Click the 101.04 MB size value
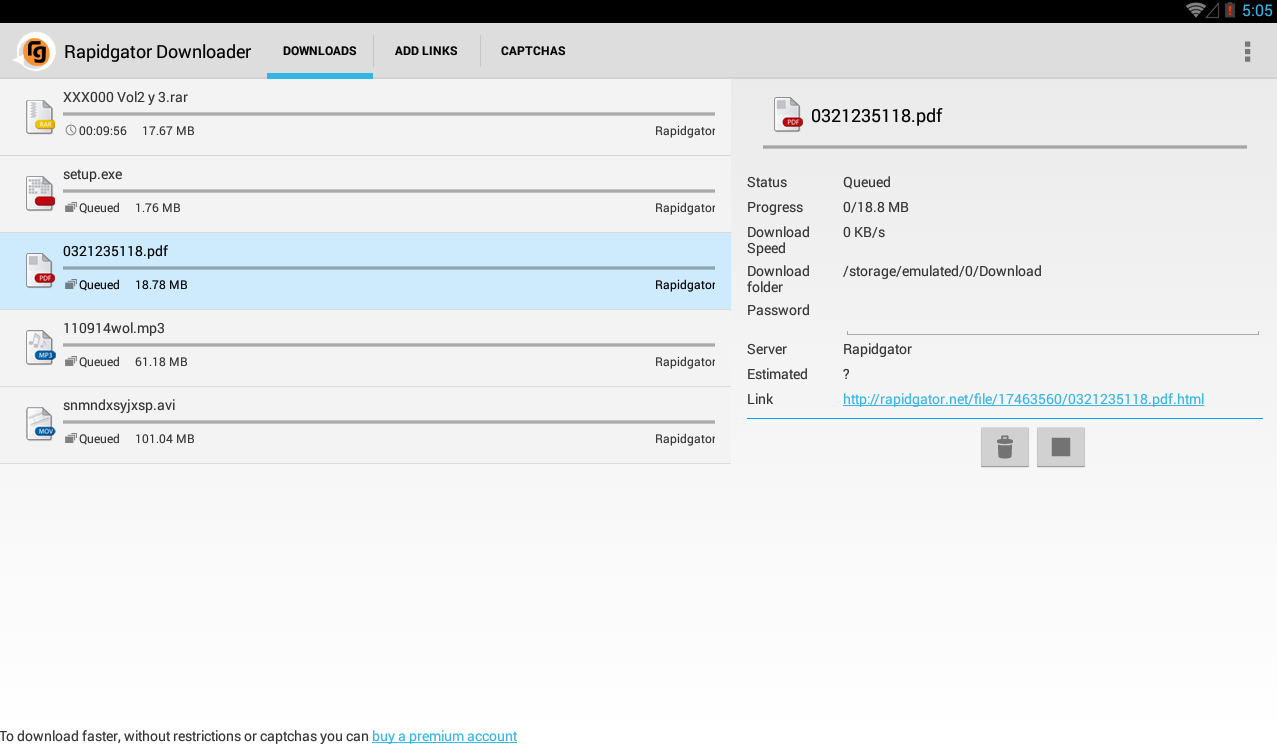Viewport: 1277px width, 746px height. (x=165, y=439)
